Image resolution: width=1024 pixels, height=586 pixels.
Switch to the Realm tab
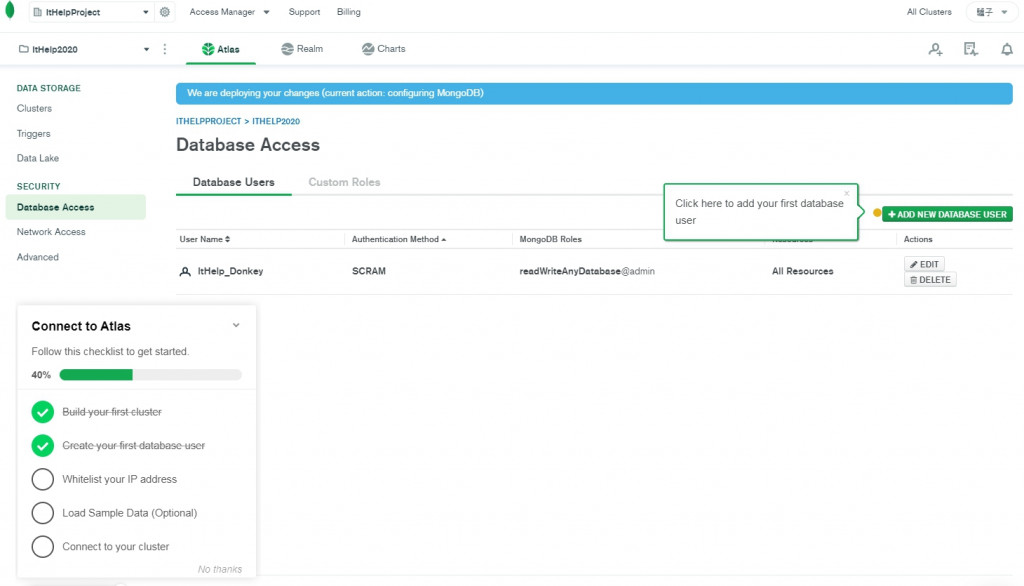pyautogui.click(x=302, y=49)
